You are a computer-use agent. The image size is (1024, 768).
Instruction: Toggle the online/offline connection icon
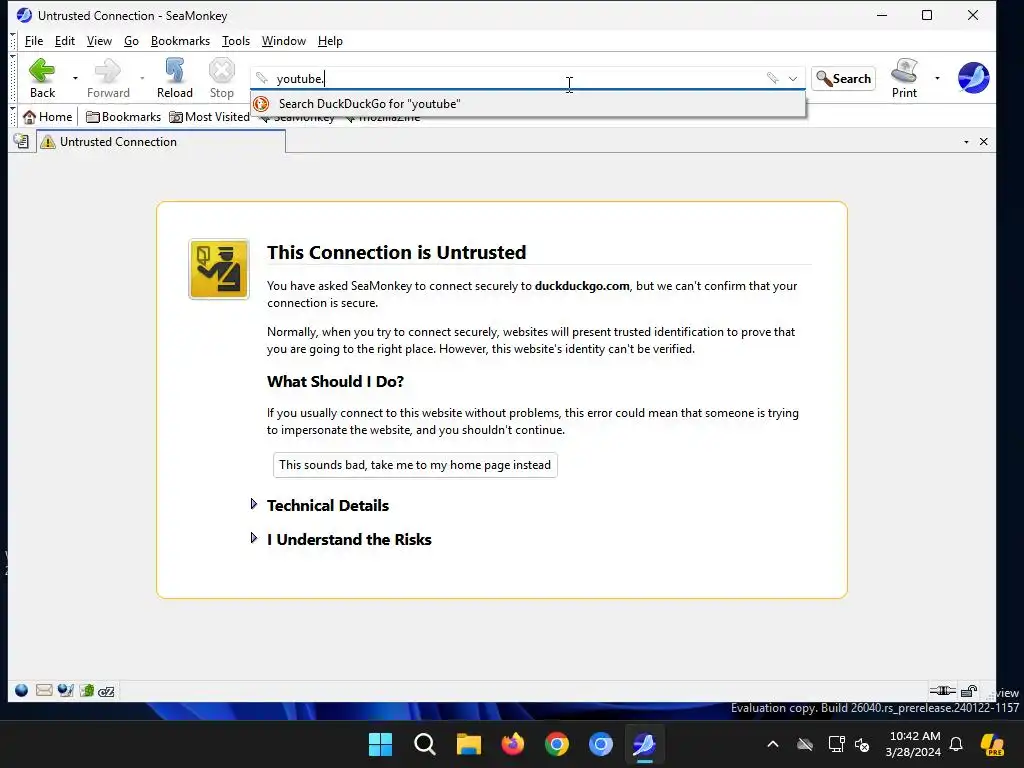942,691
